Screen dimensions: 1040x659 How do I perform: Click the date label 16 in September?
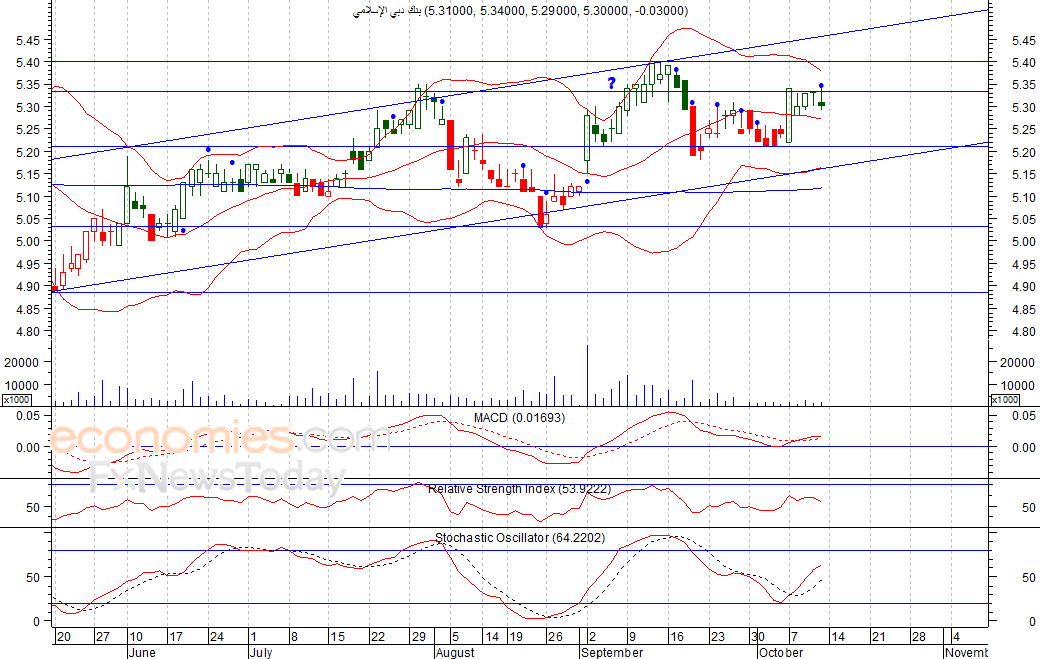(677, 637)
